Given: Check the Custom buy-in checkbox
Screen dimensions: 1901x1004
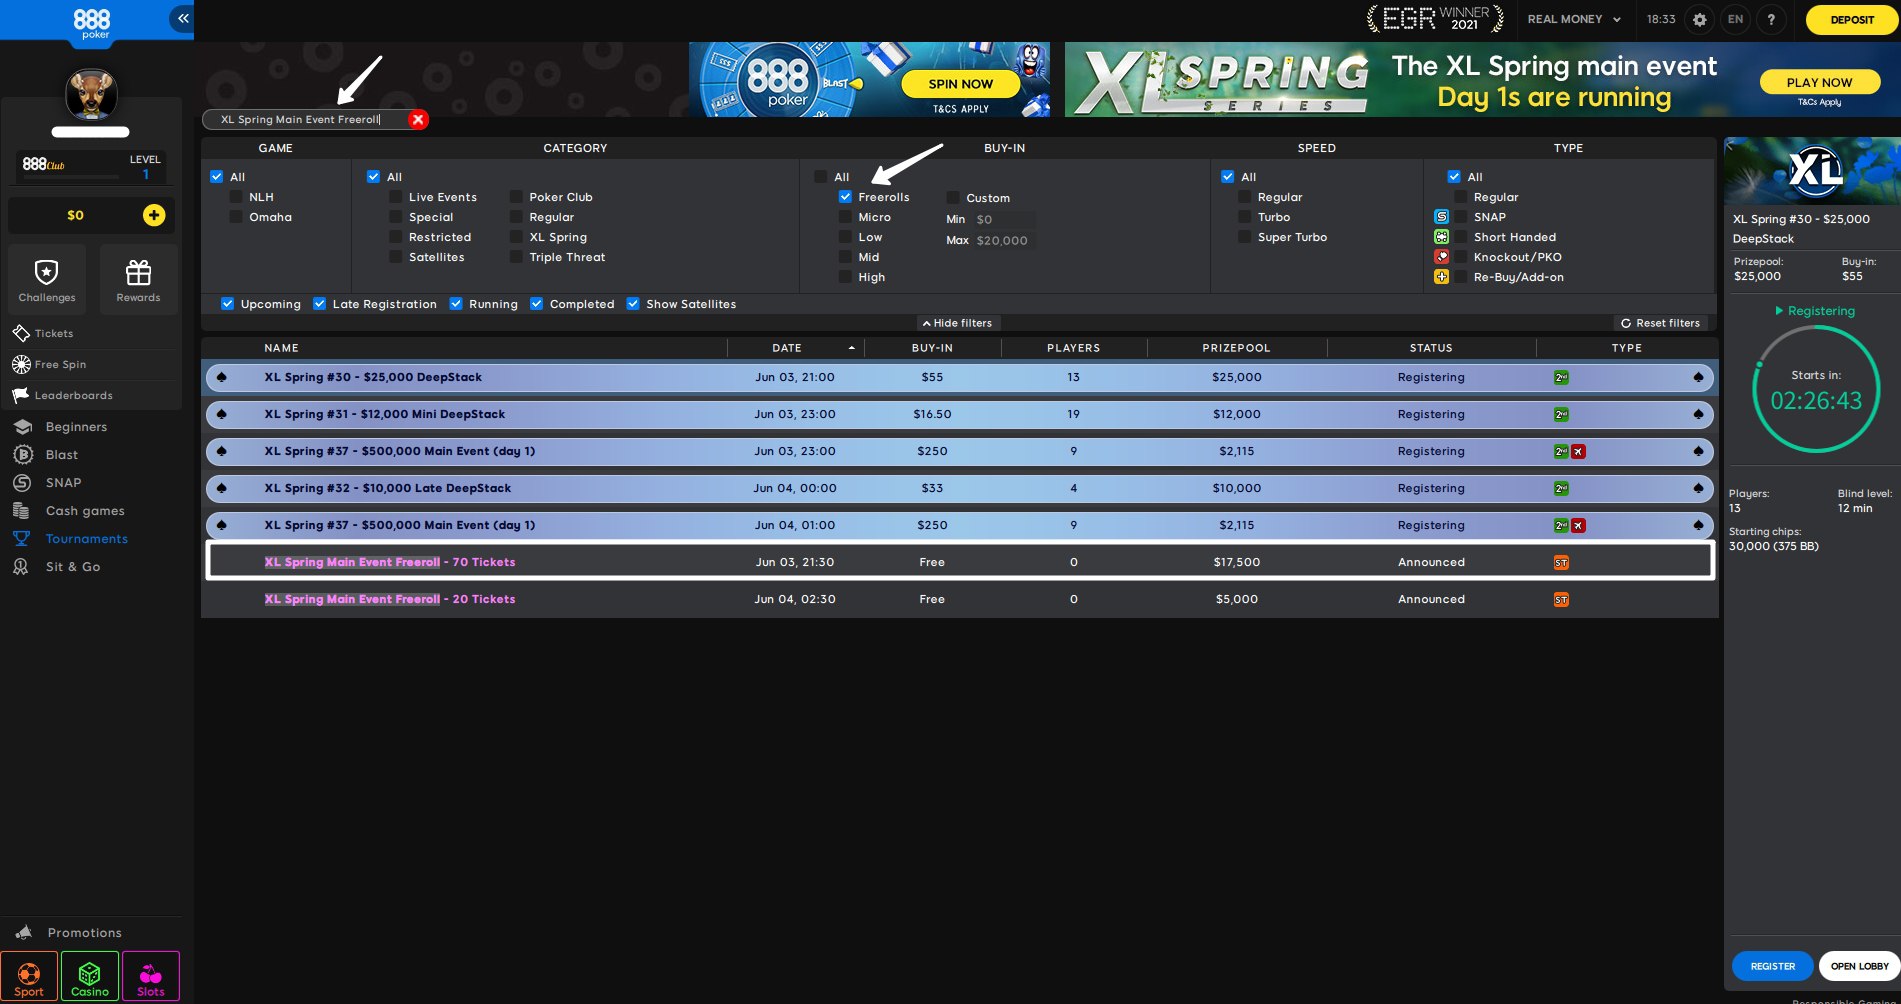Looking at the screenshot, I should 953,198.
